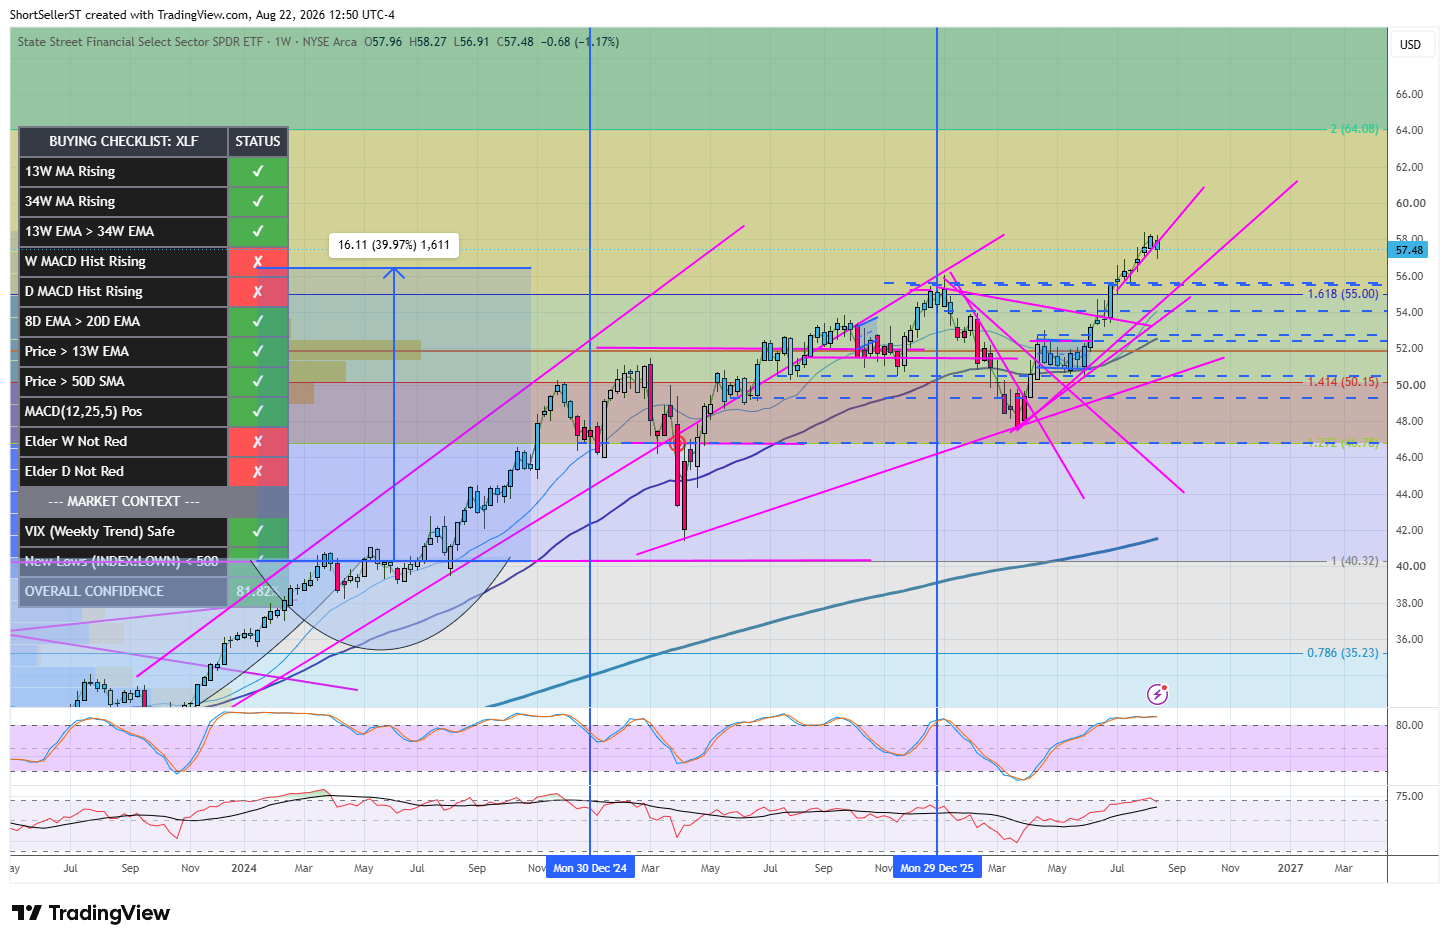Click the checkmark for Price > 13W EMA
This screenshot has width=1449, height=943.
click(258, 351)
